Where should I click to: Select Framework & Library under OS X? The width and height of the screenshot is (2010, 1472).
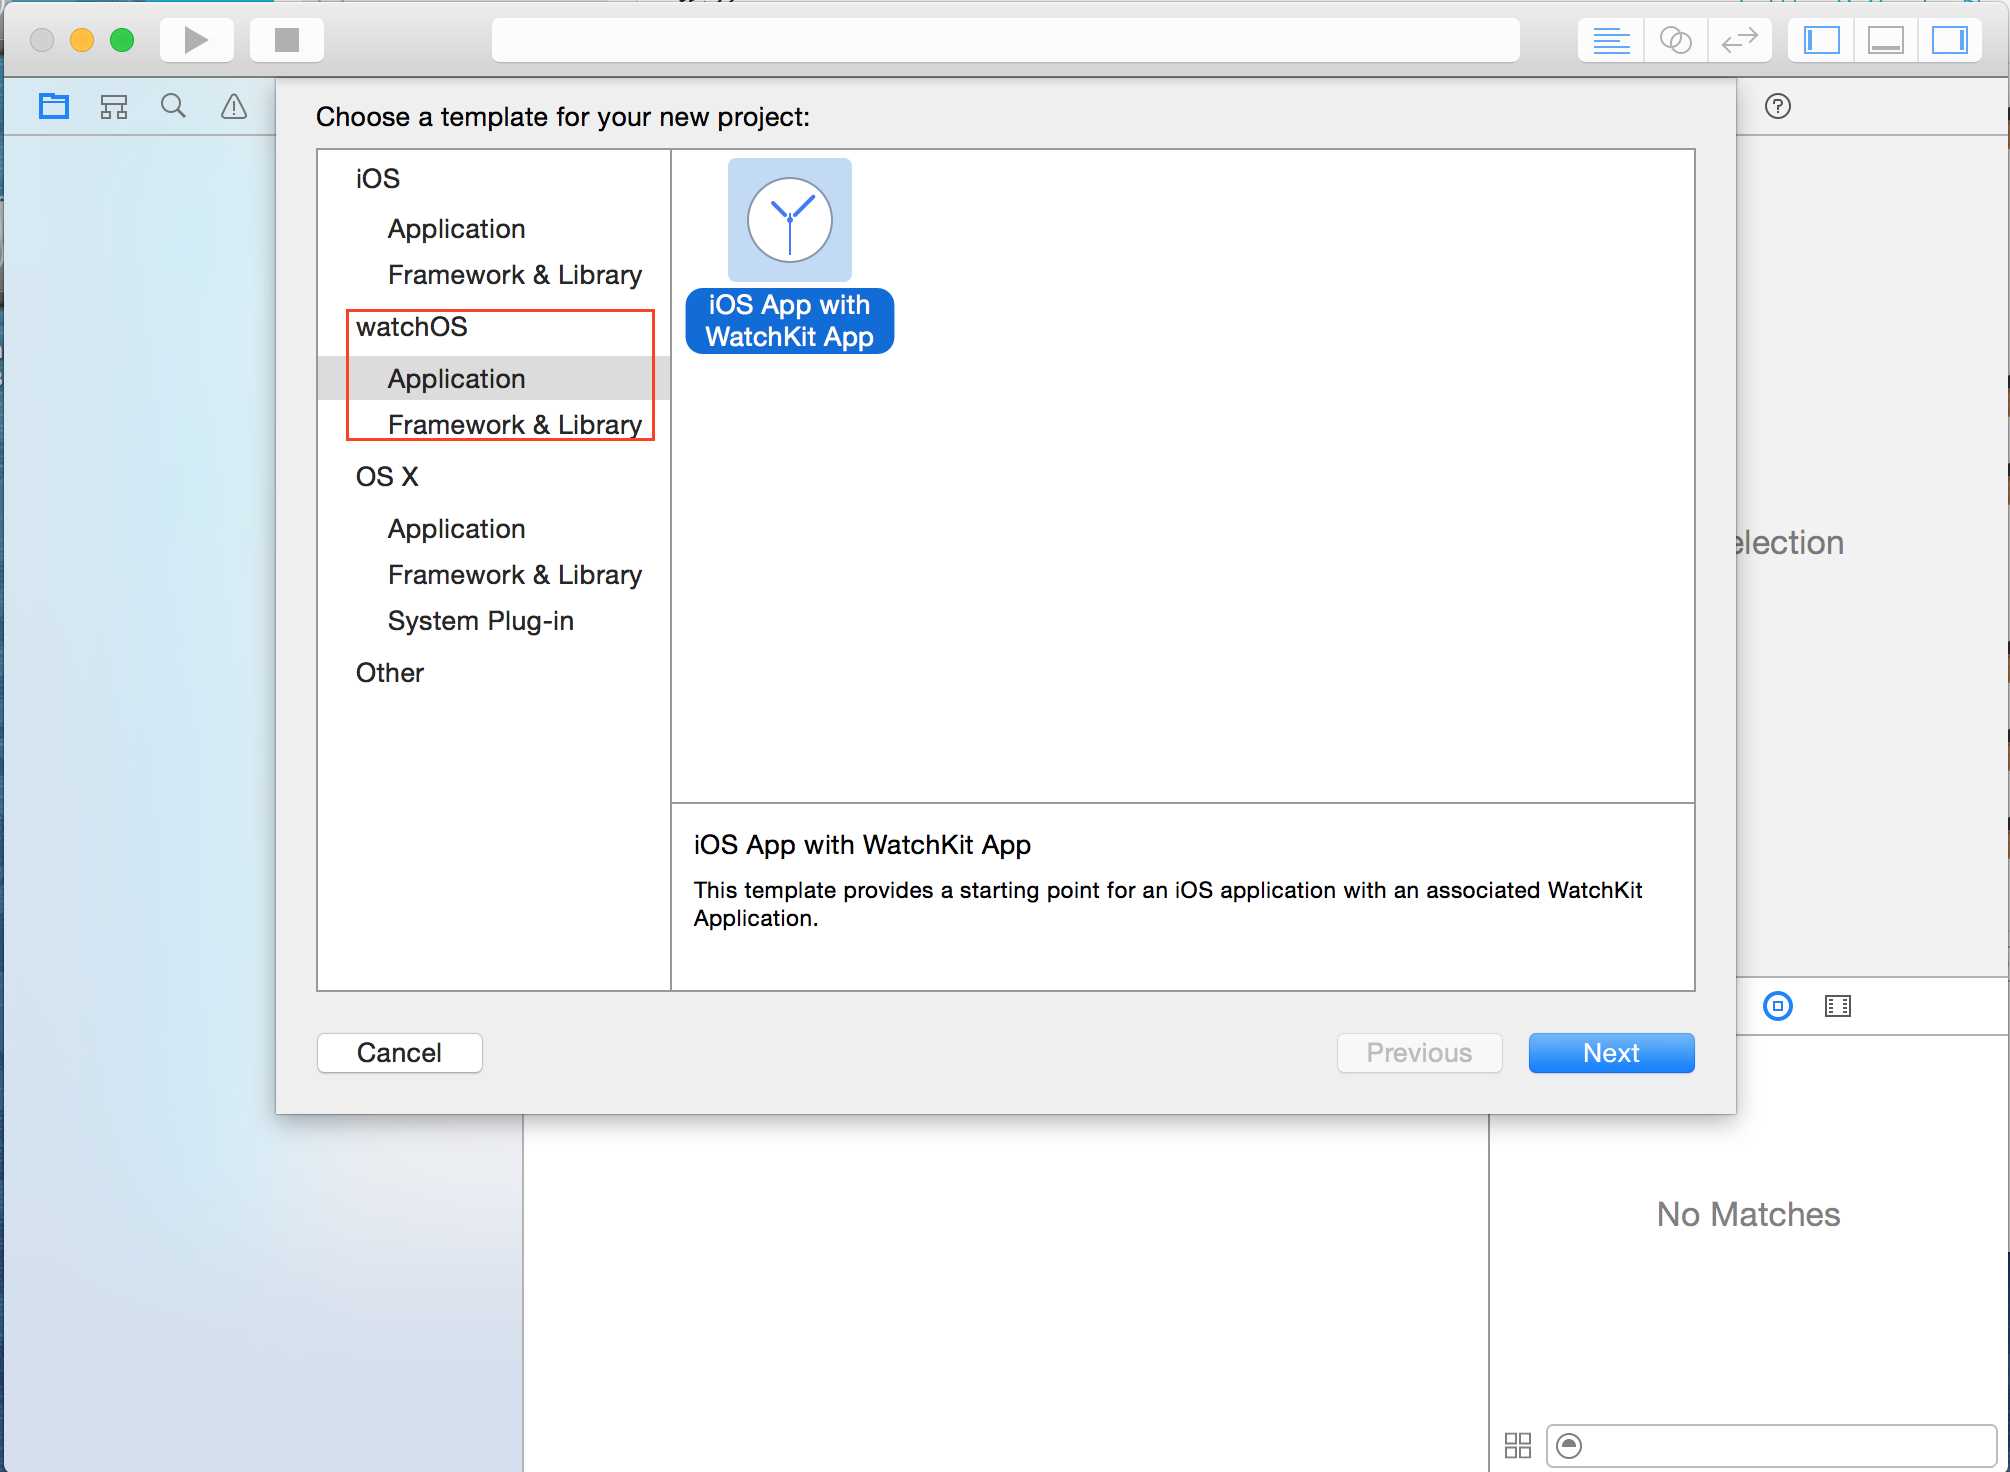point(515,575)
